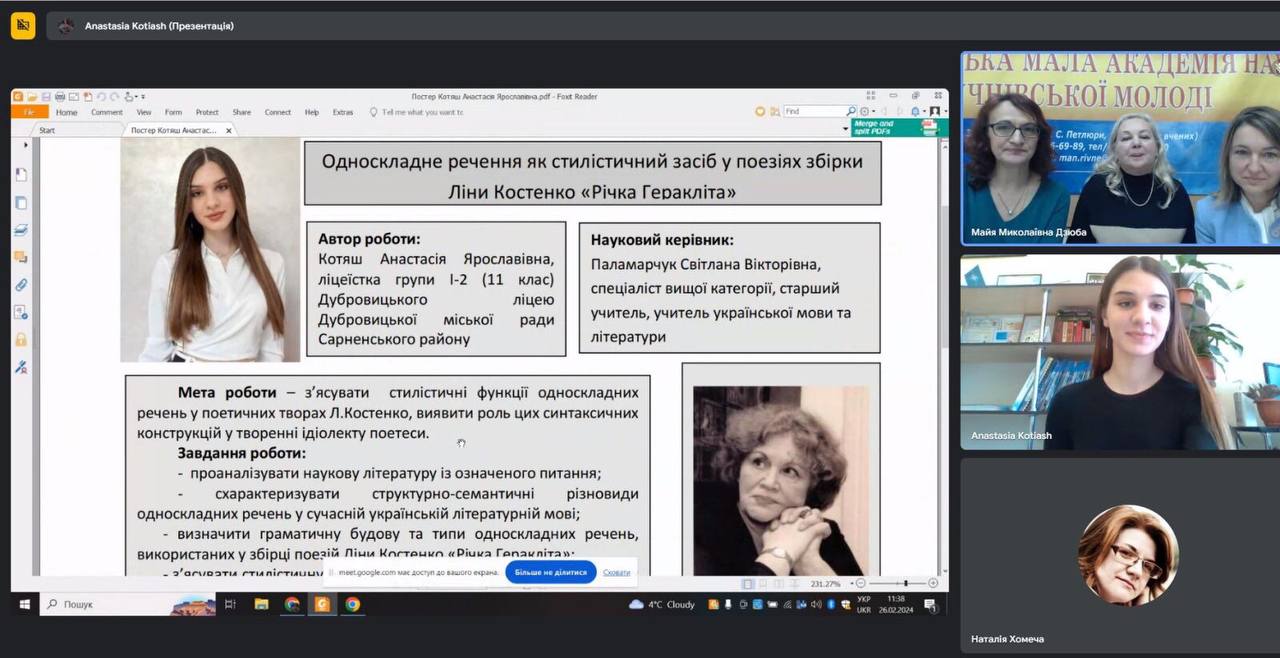Open the Layers panel in sidebar
This screenshot has height=658, width=1280.
(x=21, y=230)
